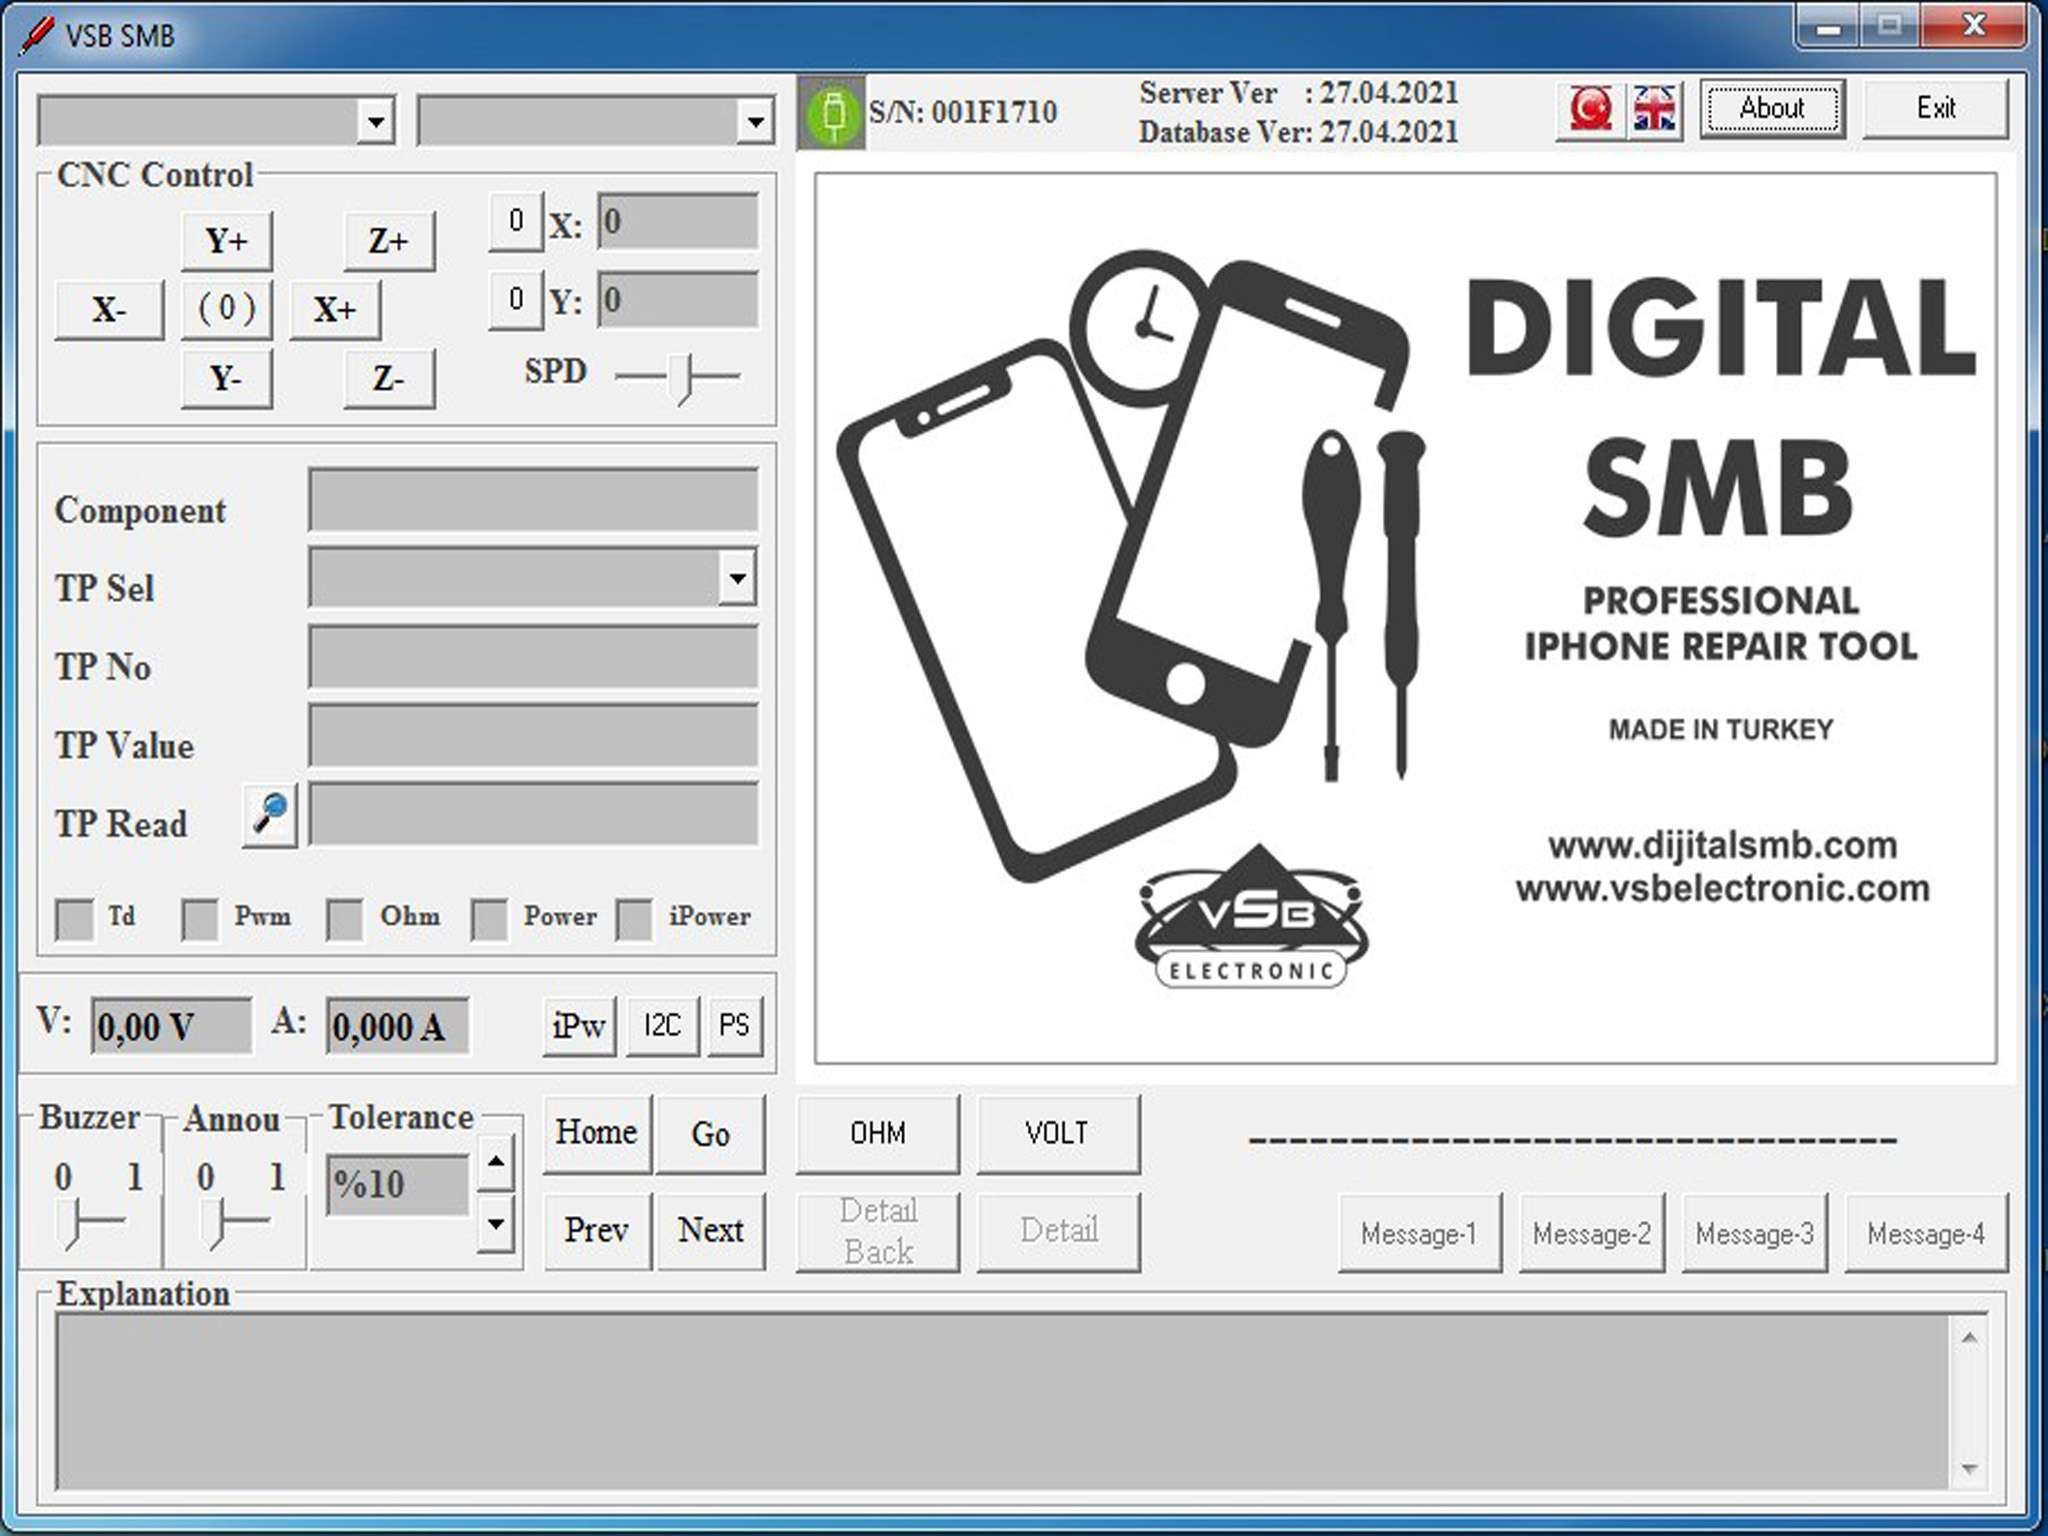Select OHM measurement mode
This screenshot has width=2048, height=1536.
(877, 1133)
